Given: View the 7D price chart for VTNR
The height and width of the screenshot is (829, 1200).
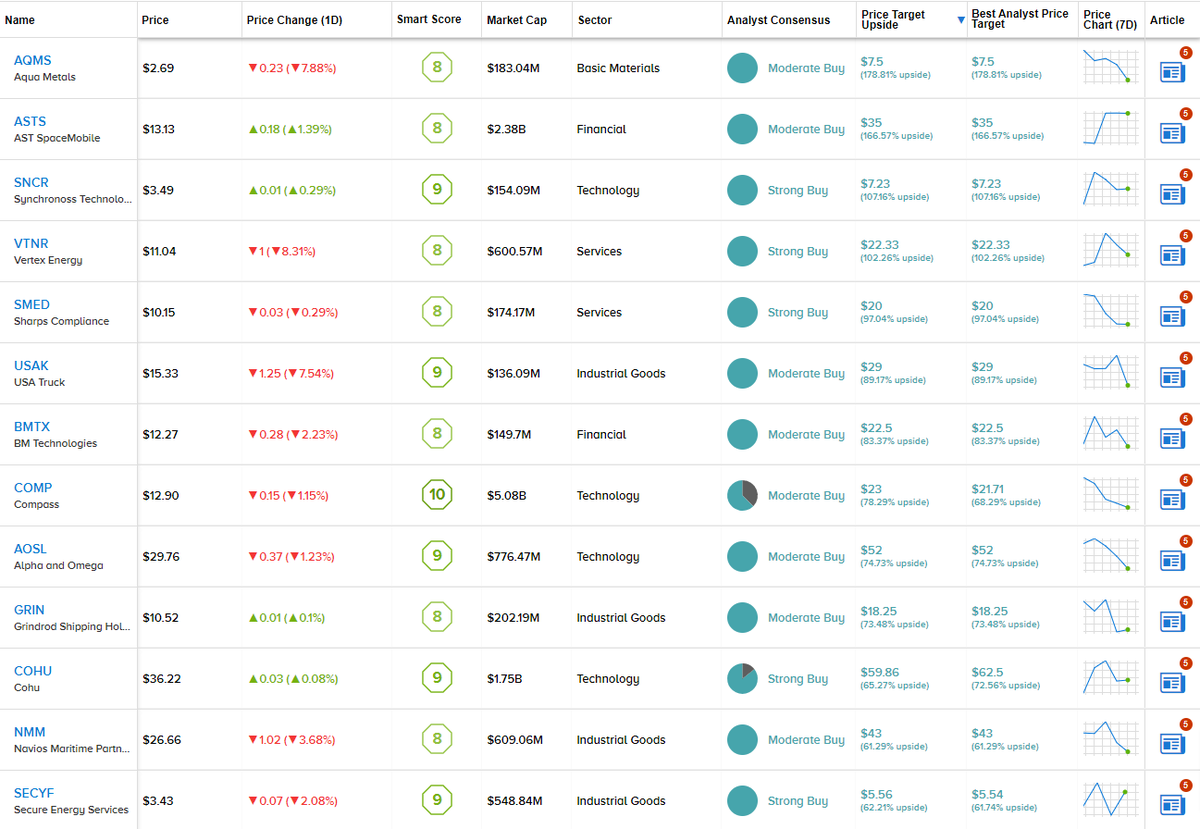Looking at the screenshot, I should pos(1110,250).
